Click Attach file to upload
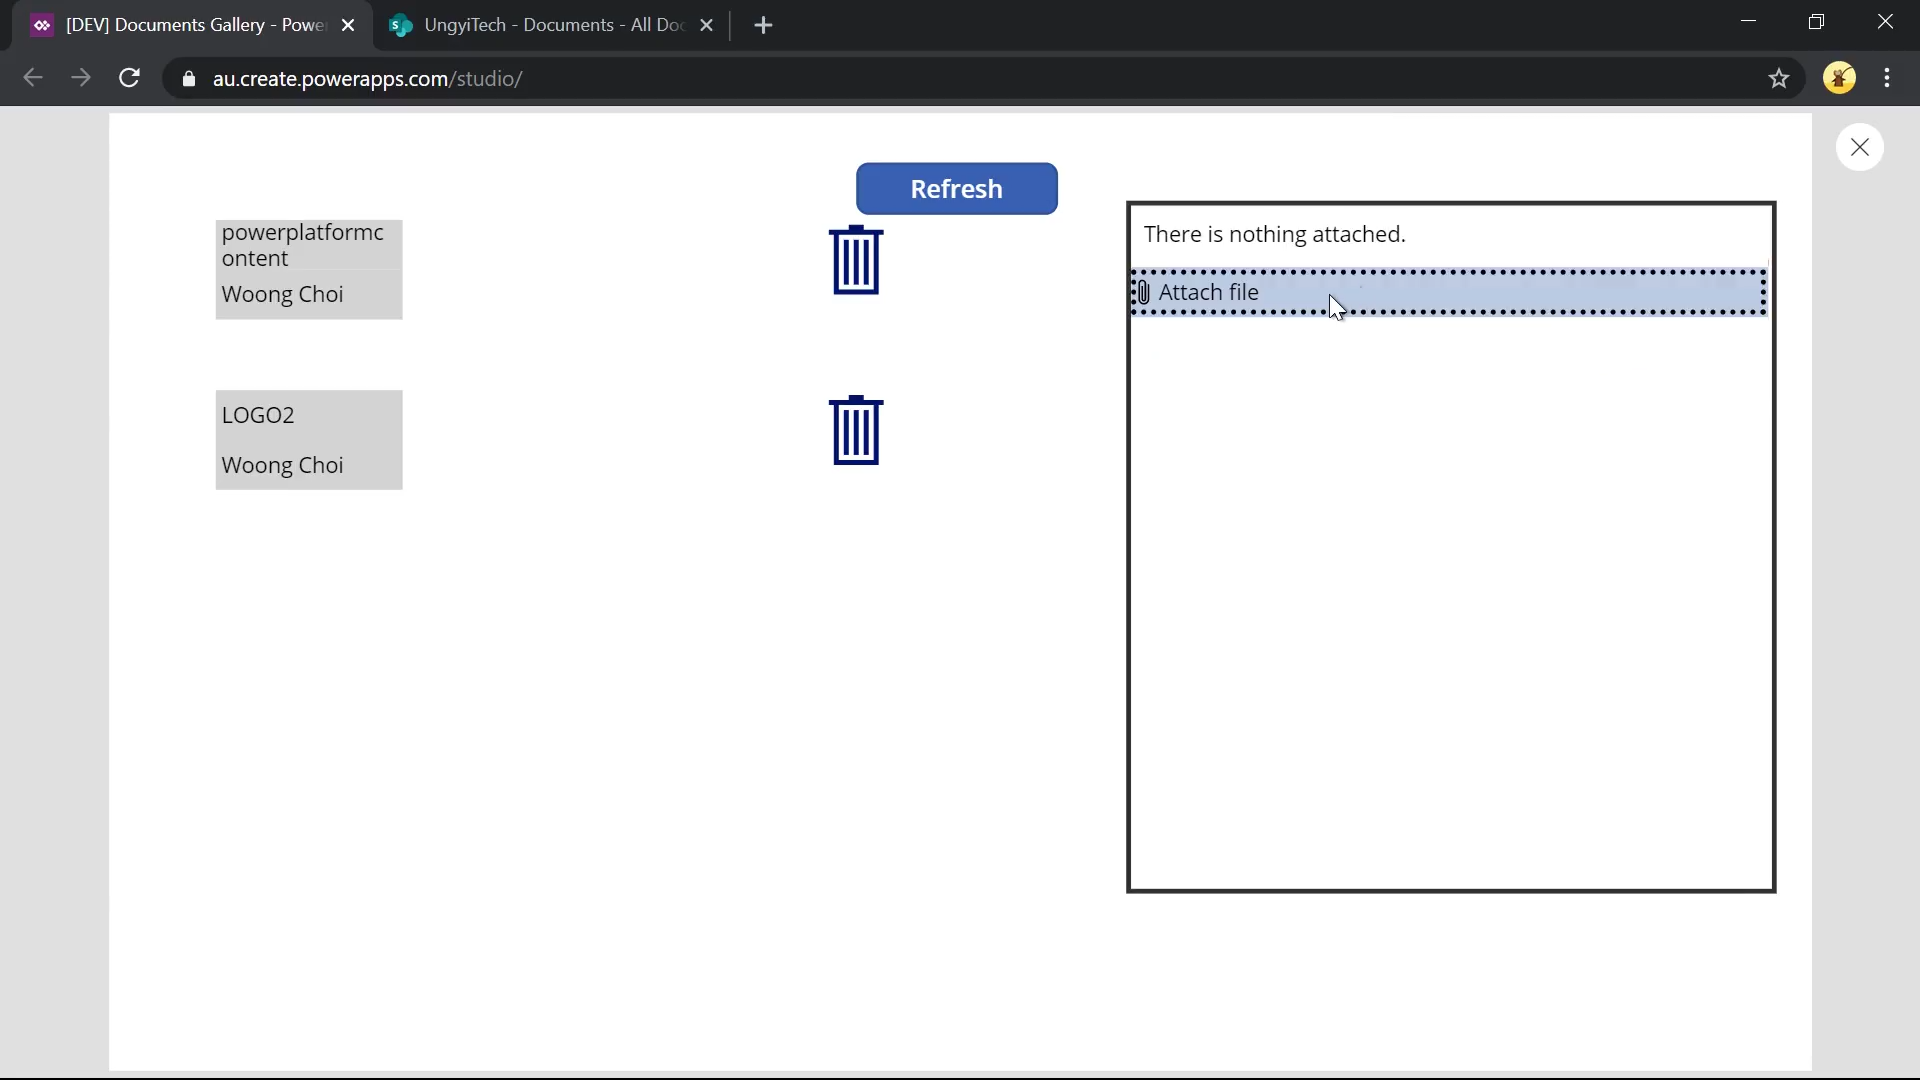Viewport: 1920px width, 1080px height. [1208, 293]
